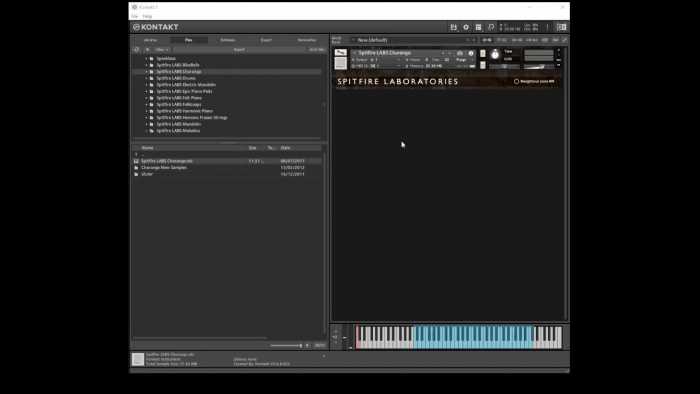Screen dimensions: 700x394
Task: Adjust the instrument pan slider
Action: tap(504, 67)
